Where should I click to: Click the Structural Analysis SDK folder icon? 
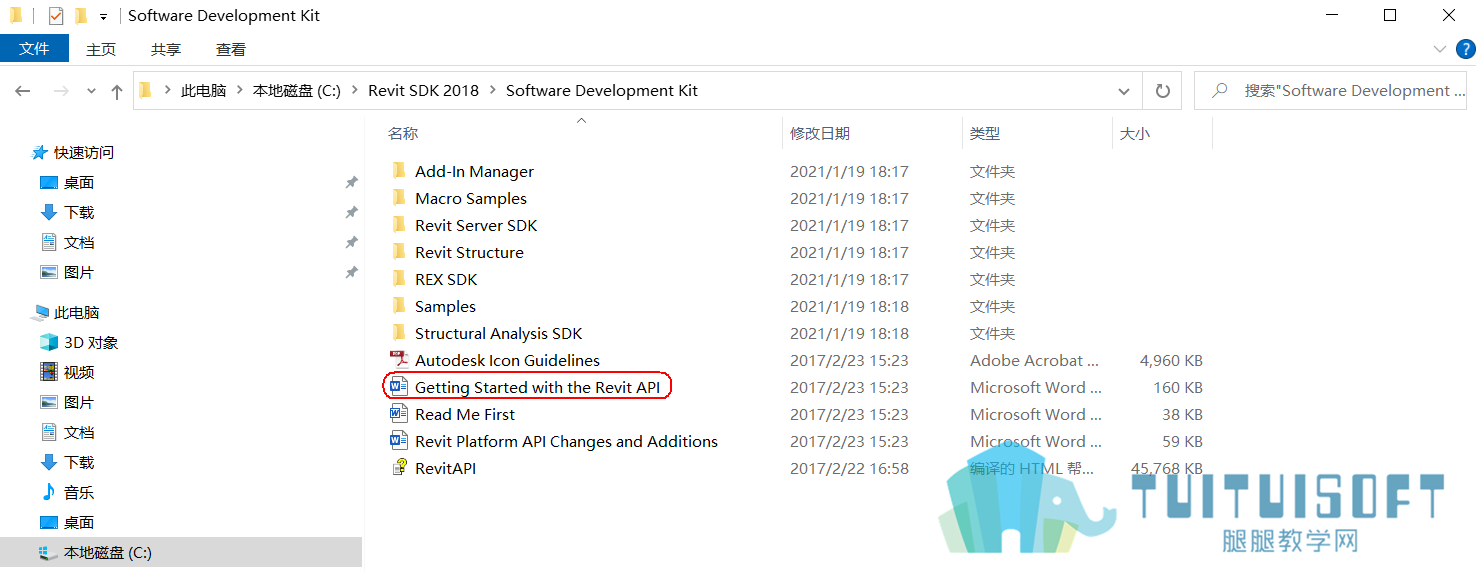pyautogui.click(x=399, y=333)
